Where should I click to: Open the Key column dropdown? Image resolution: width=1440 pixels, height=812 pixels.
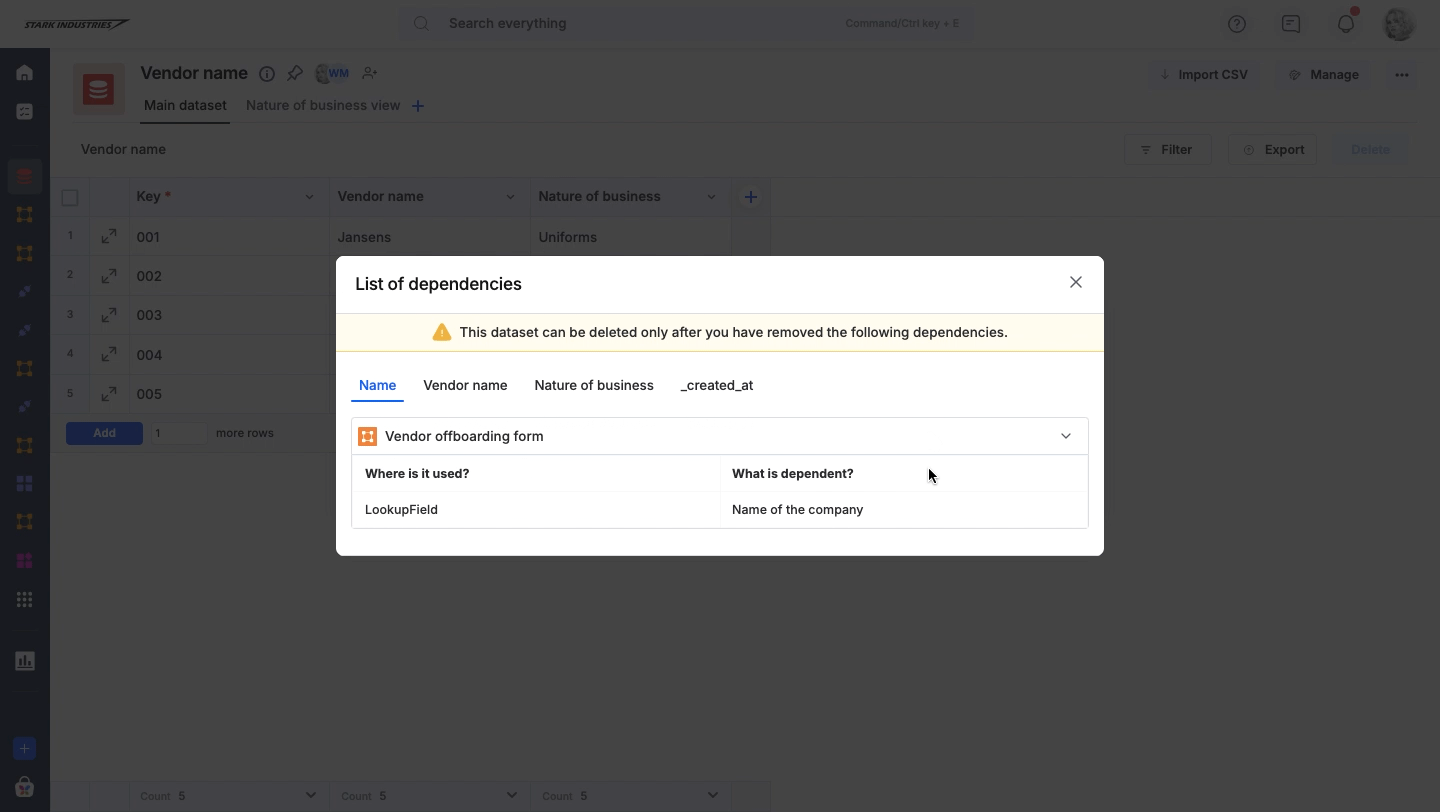[309, 197]
